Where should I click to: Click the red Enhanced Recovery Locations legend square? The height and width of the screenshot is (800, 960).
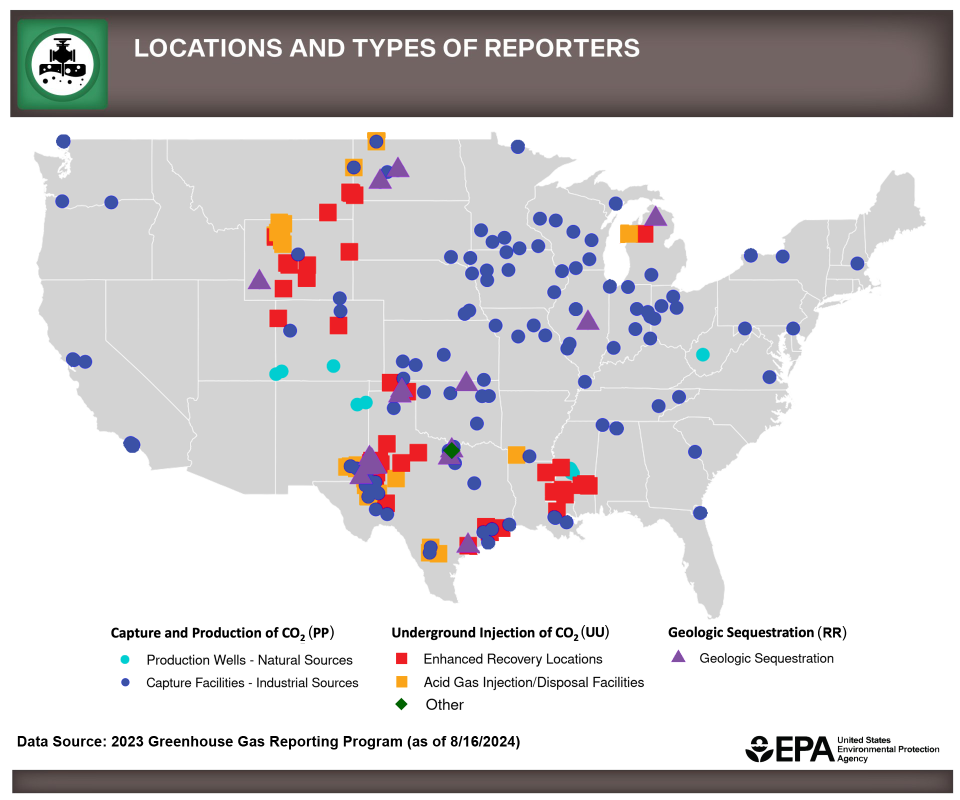pos(400,659)
